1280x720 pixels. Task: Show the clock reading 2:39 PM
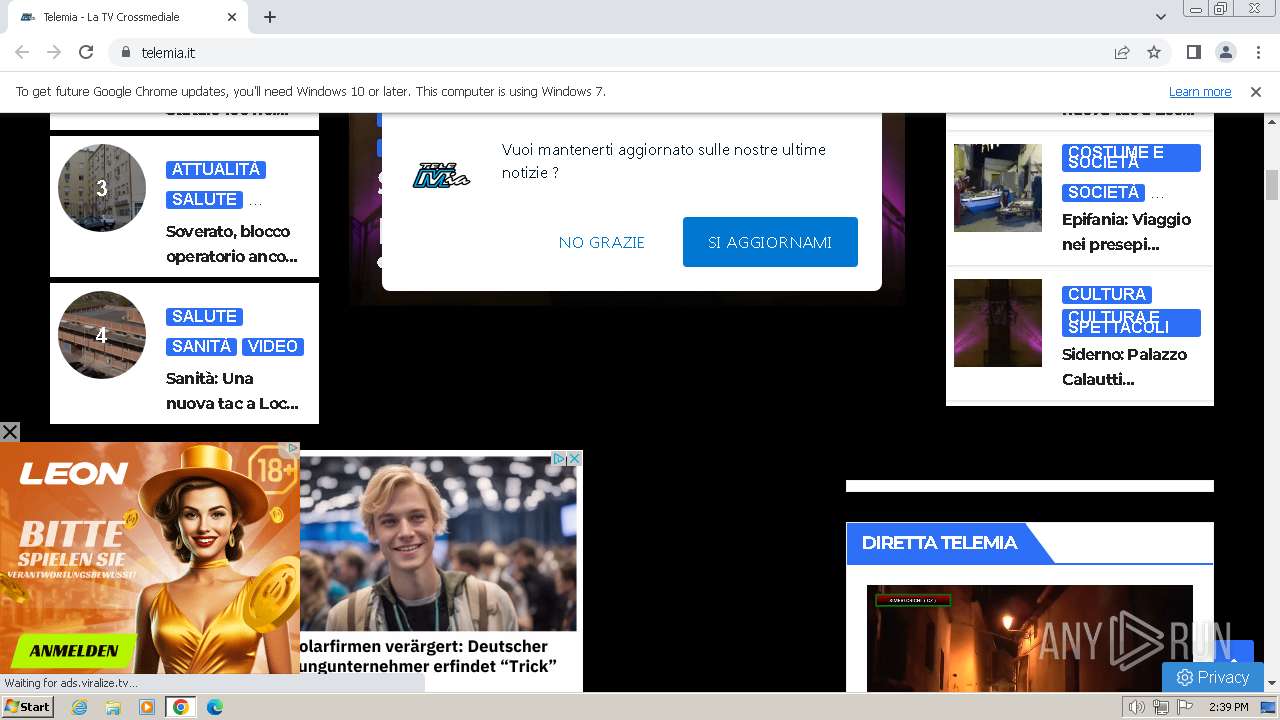coord(1228,707)
